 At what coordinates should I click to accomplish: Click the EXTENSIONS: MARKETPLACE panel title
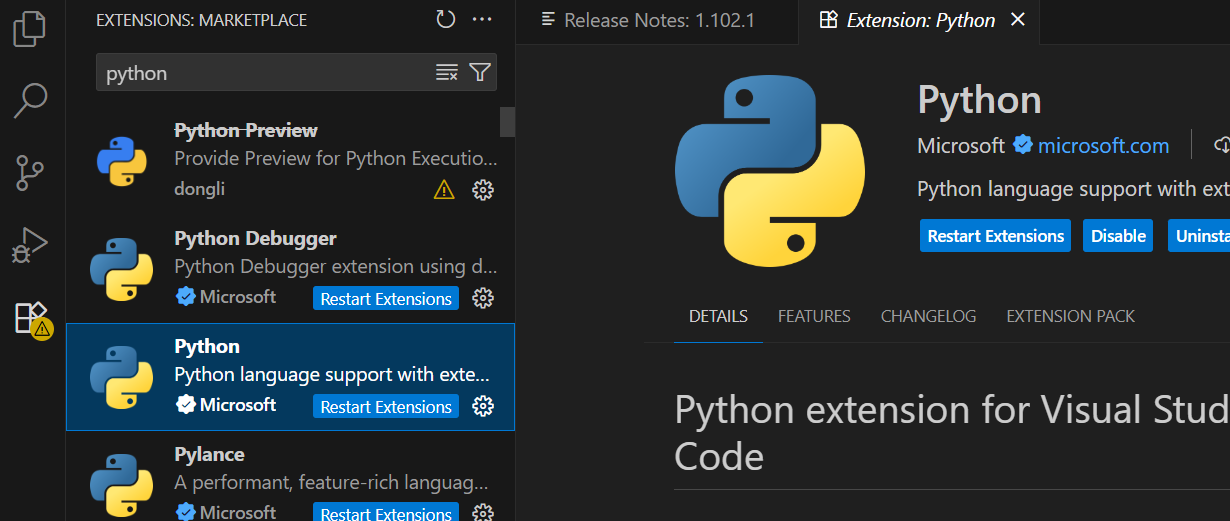tap(201, 20)
